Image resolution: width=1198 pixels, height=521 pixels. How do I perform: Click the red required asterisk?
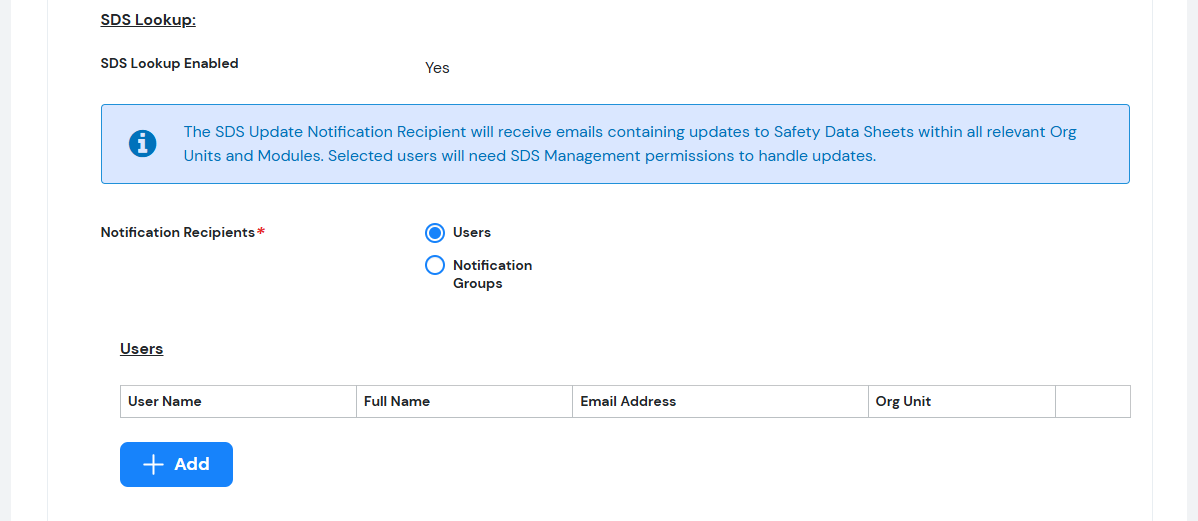(x=261, y=233)
